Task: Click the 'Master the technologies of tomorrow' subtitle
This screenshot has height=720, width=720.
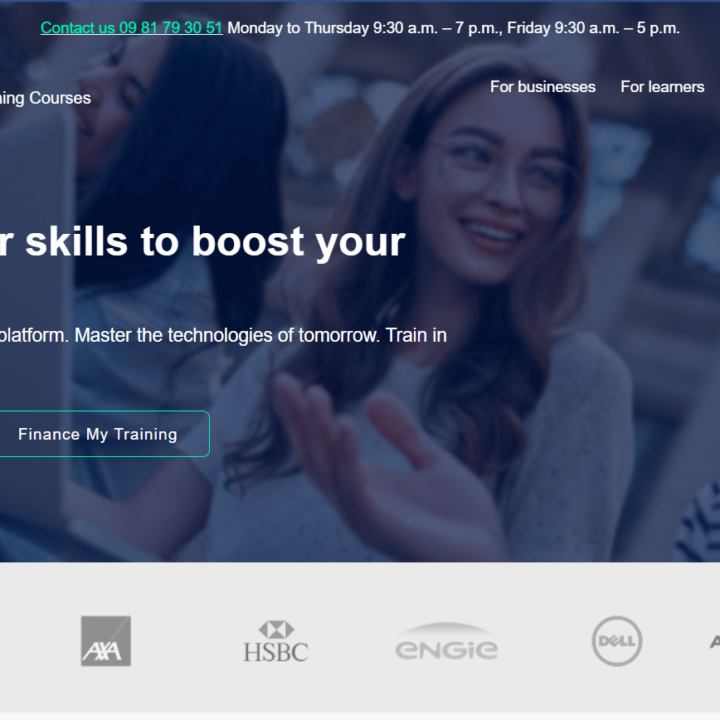Action: pos(227,335)
